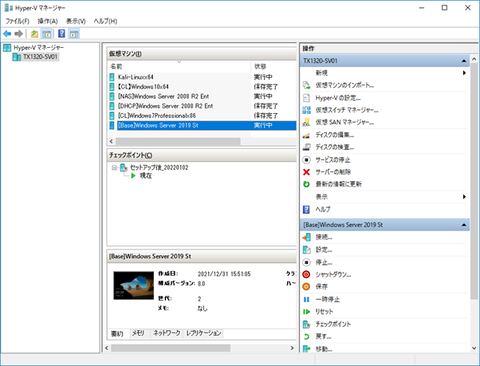Viewport: 480px width, 366px height.
Task: Click the Up one level folder icon
Action: tap(34, 34)
